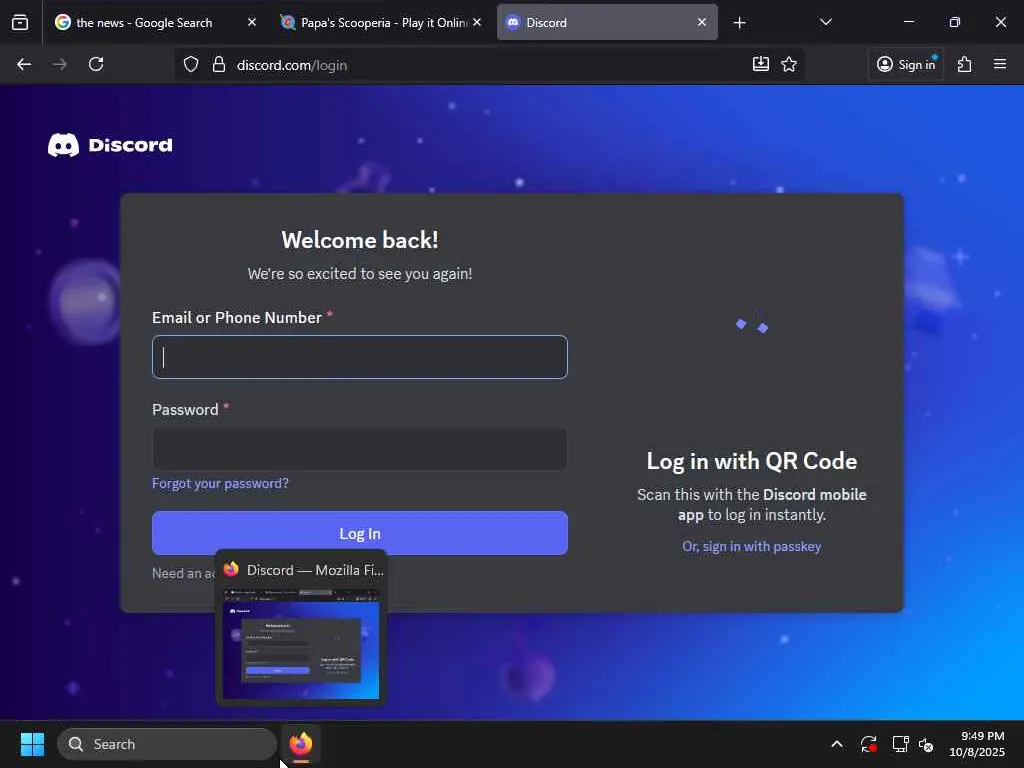Reload the current page
The width and height of the screenshot is (1024, 768).
pyautogui.click(x=96, y=64)
